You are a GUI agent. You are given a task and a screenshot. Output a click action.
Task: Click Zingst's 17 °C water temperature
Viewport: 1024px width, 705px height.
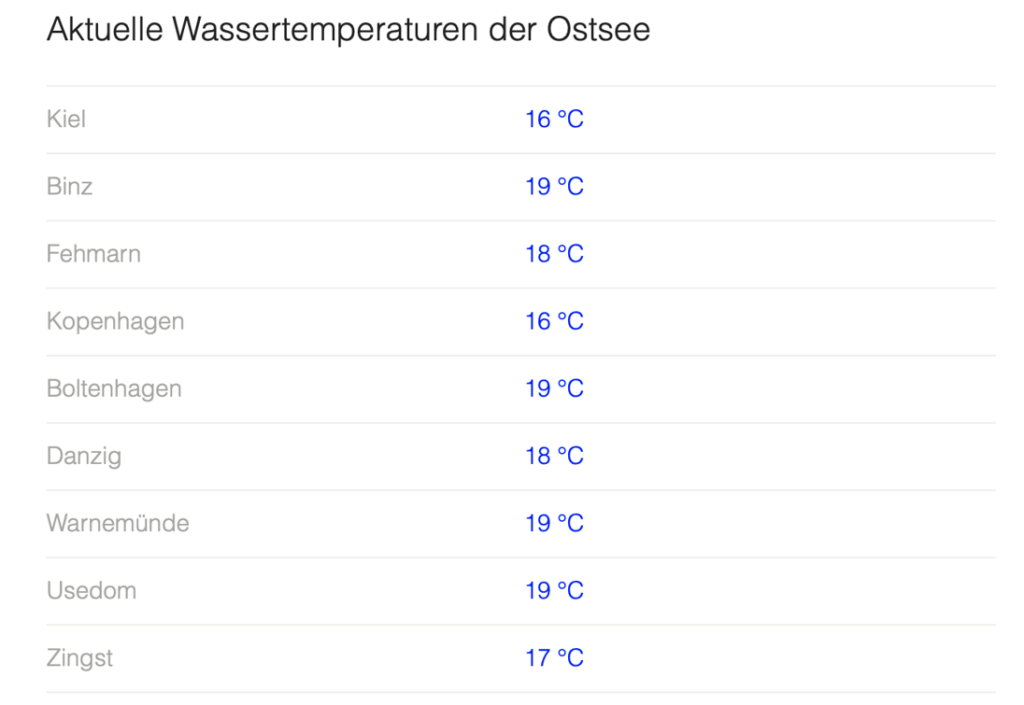[554, 657]
